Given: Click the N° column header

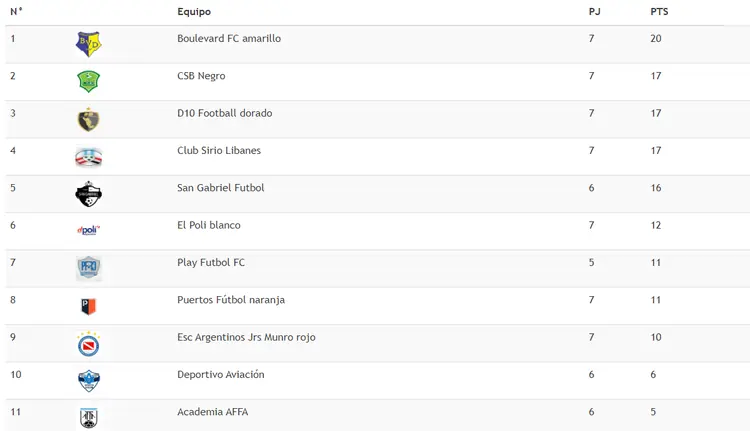Looking at the screenshot, I should click(x=16, y=11).
